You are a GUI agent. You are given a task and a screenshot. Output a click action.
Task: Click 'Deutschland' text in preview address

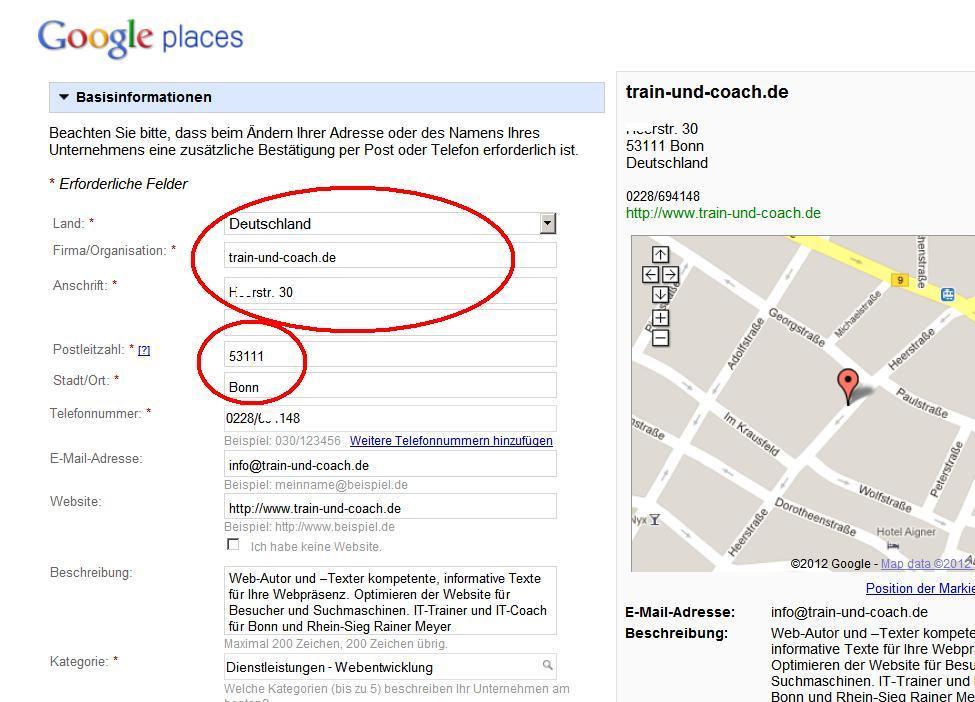667,163
